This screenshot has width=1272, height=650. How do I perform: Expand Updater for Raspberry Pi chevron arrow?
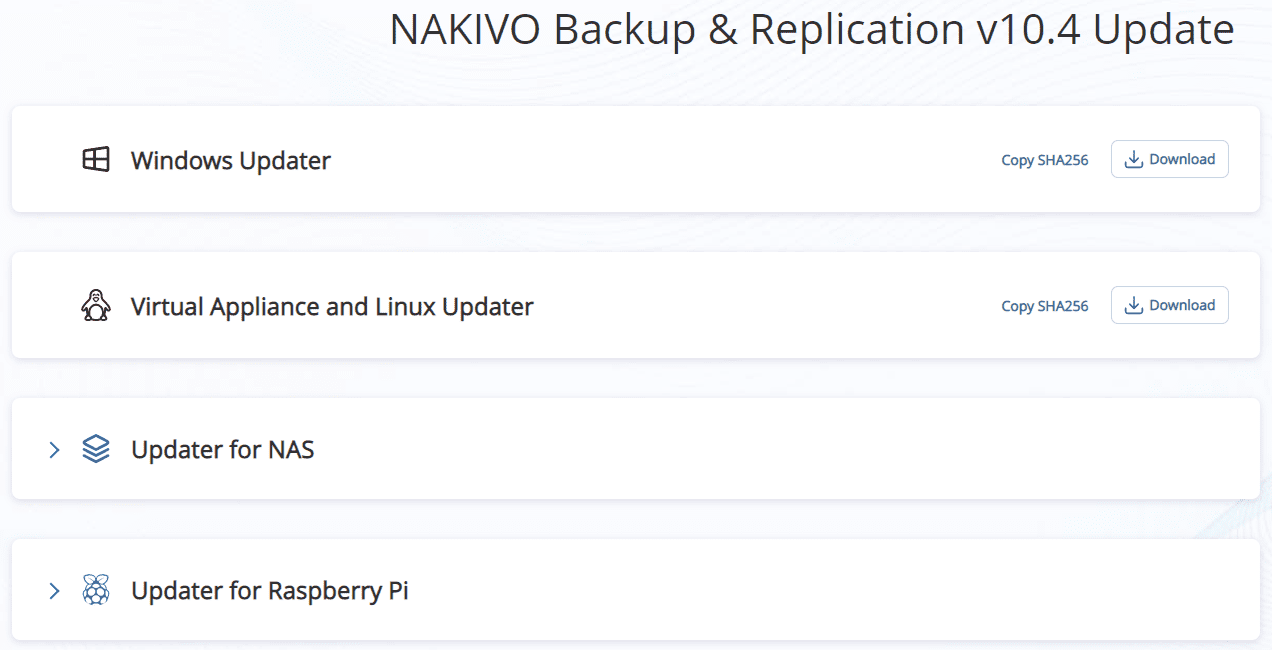pyautogui.click(x=55, y=591)
